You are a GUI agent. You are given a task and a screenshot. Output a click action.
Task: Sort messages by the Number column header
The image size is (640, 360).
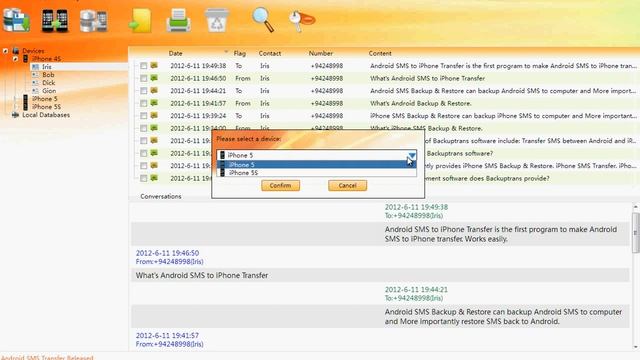pos(320,53)
